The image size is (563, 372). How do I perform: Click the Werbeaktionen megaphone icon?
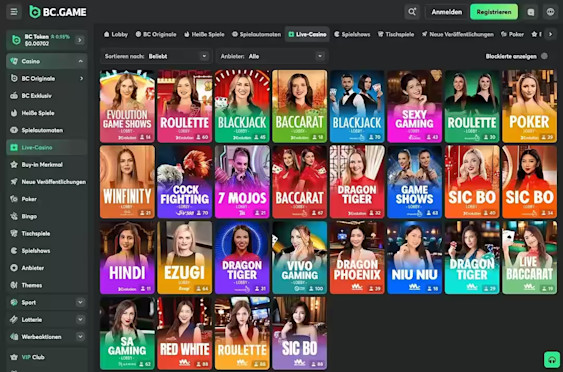click(14, 337)
